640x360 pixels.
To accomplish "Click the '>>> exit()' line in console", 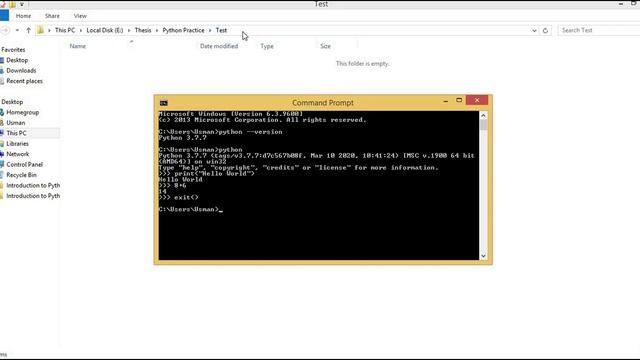I will (x=178, y=198).
